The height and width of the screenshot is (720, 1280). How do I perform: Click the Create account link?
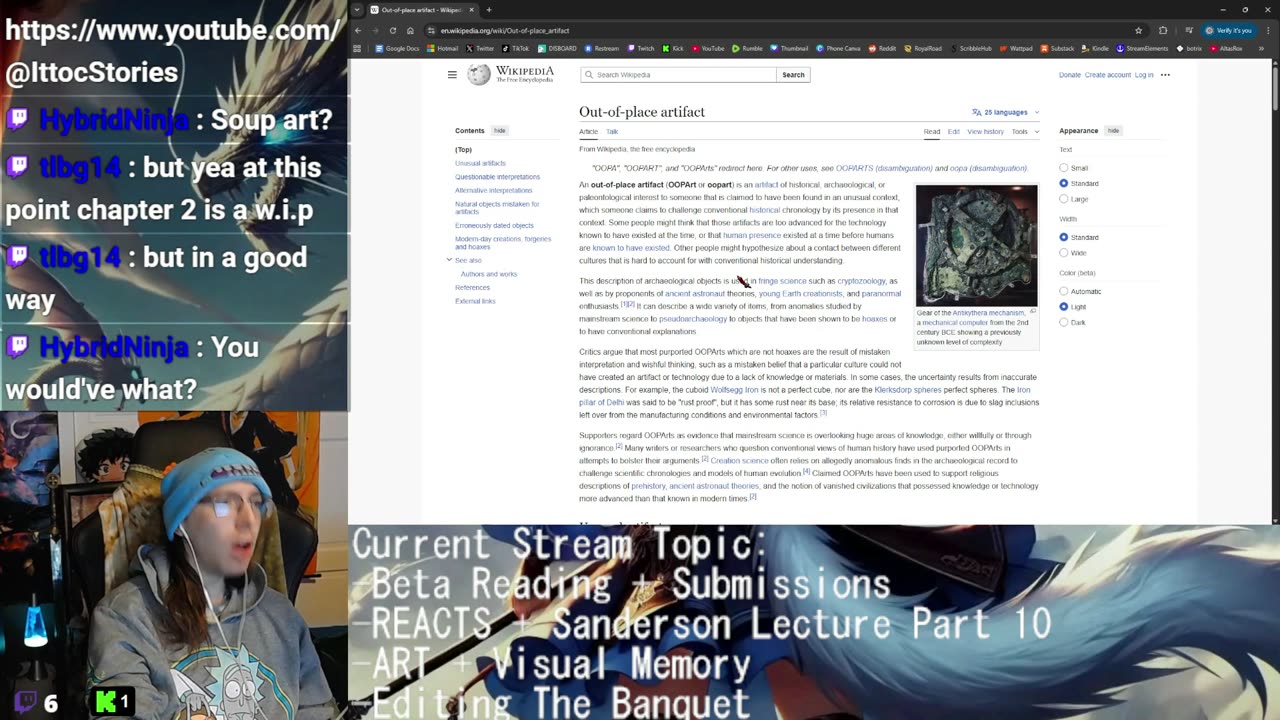coord(1108,75)
